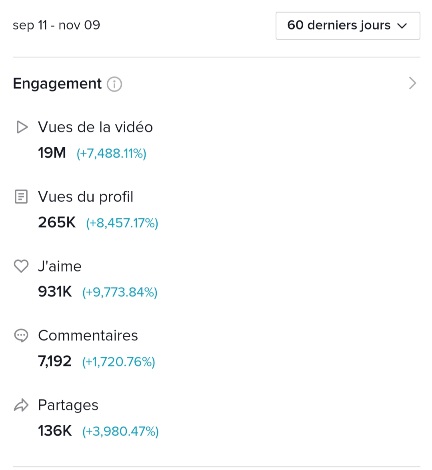Viewport: 432px width, 470px height.
Task: Select the Engagement section heading
Action: click(57, 83)
